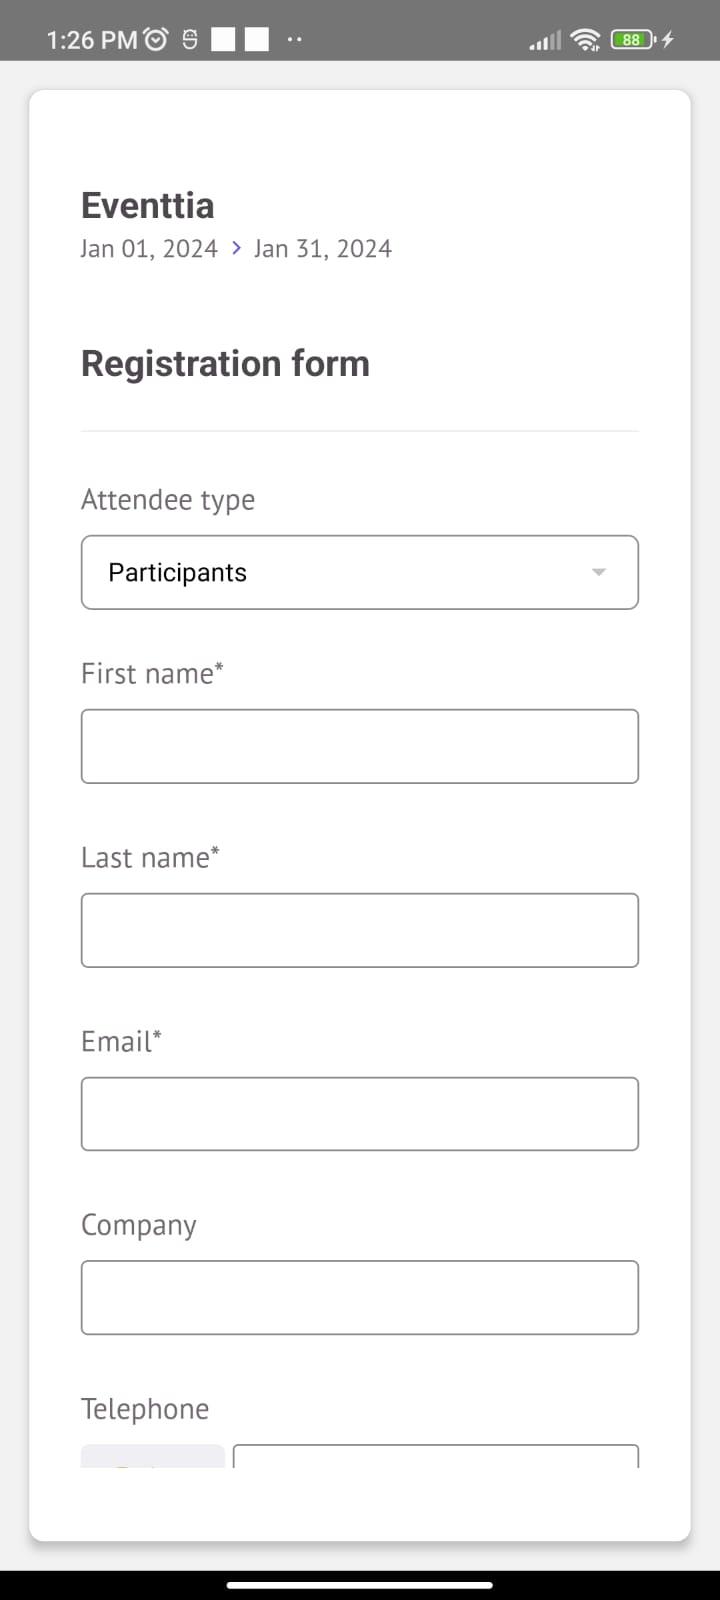Focus the Last name text box
Screen dimensions: 720x1600
pos(360,930)
